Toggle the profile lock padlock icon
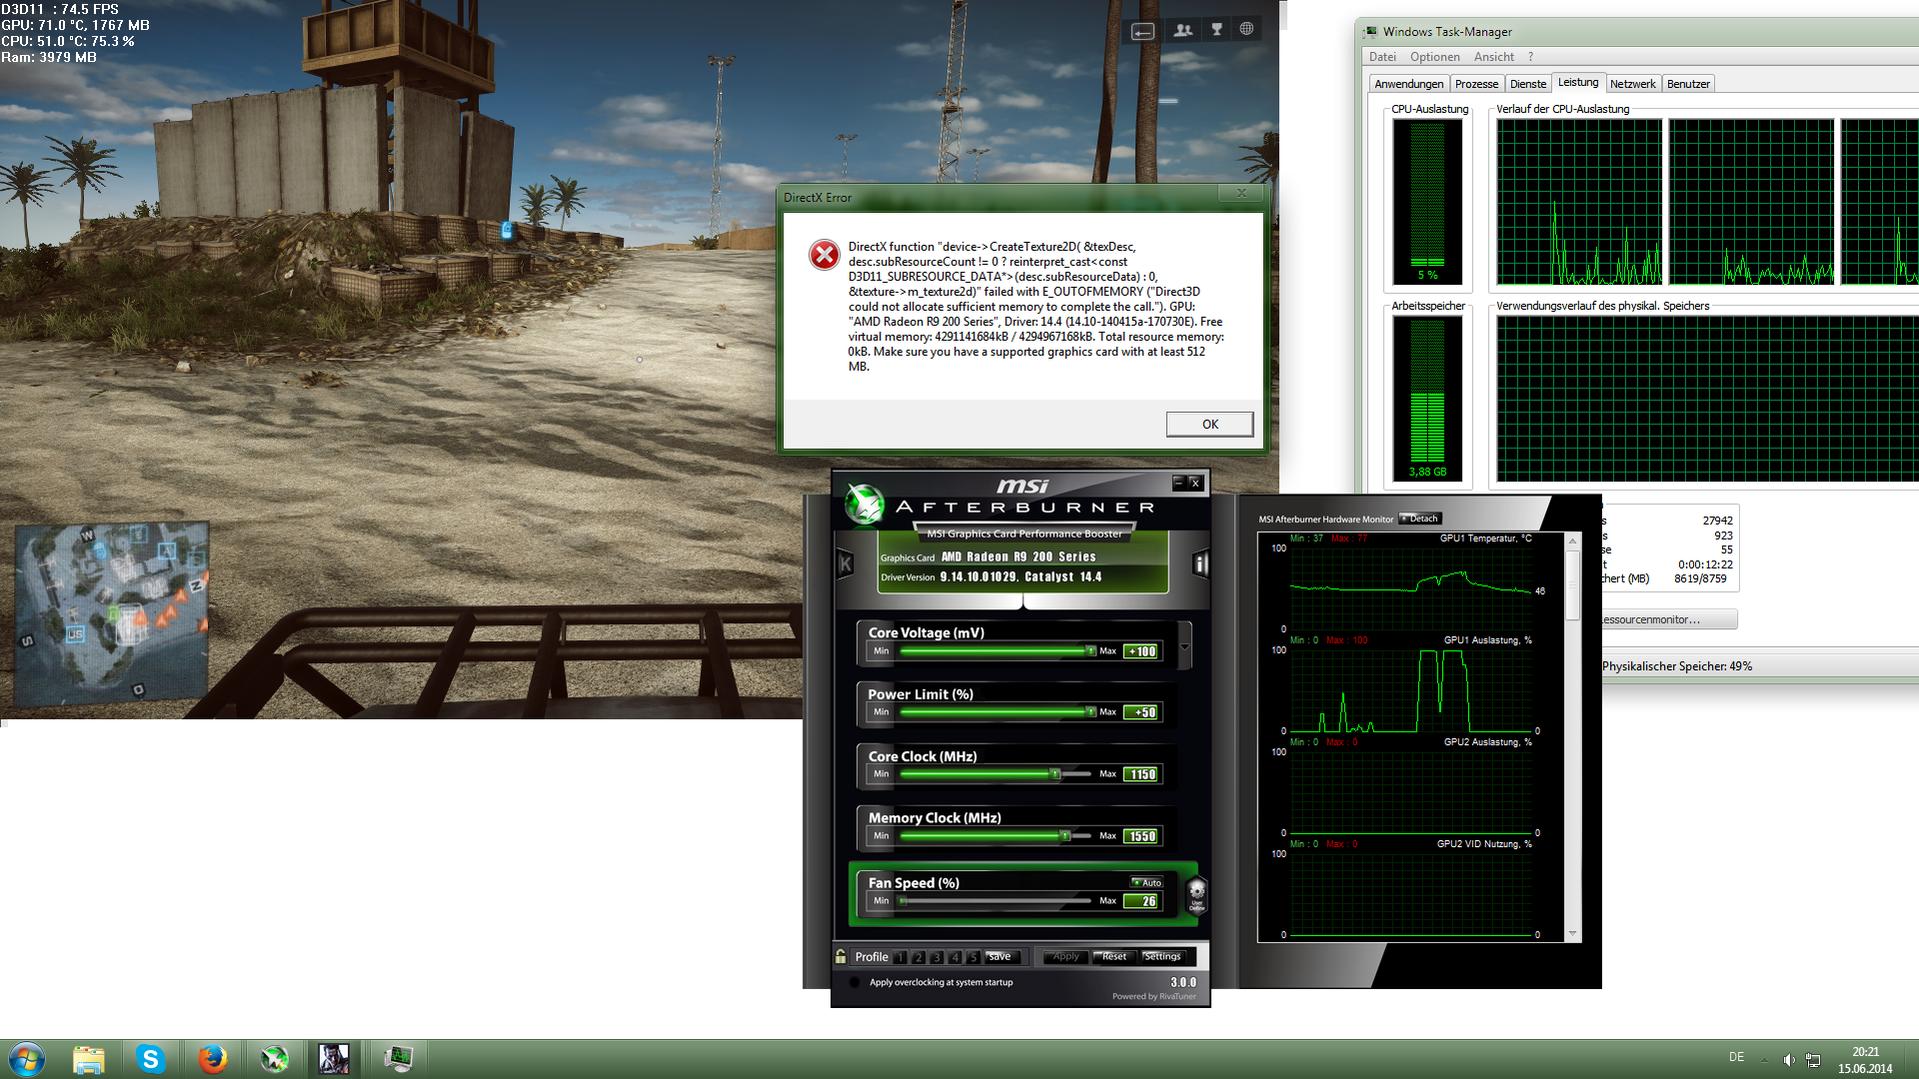 [x=841, y=957]
